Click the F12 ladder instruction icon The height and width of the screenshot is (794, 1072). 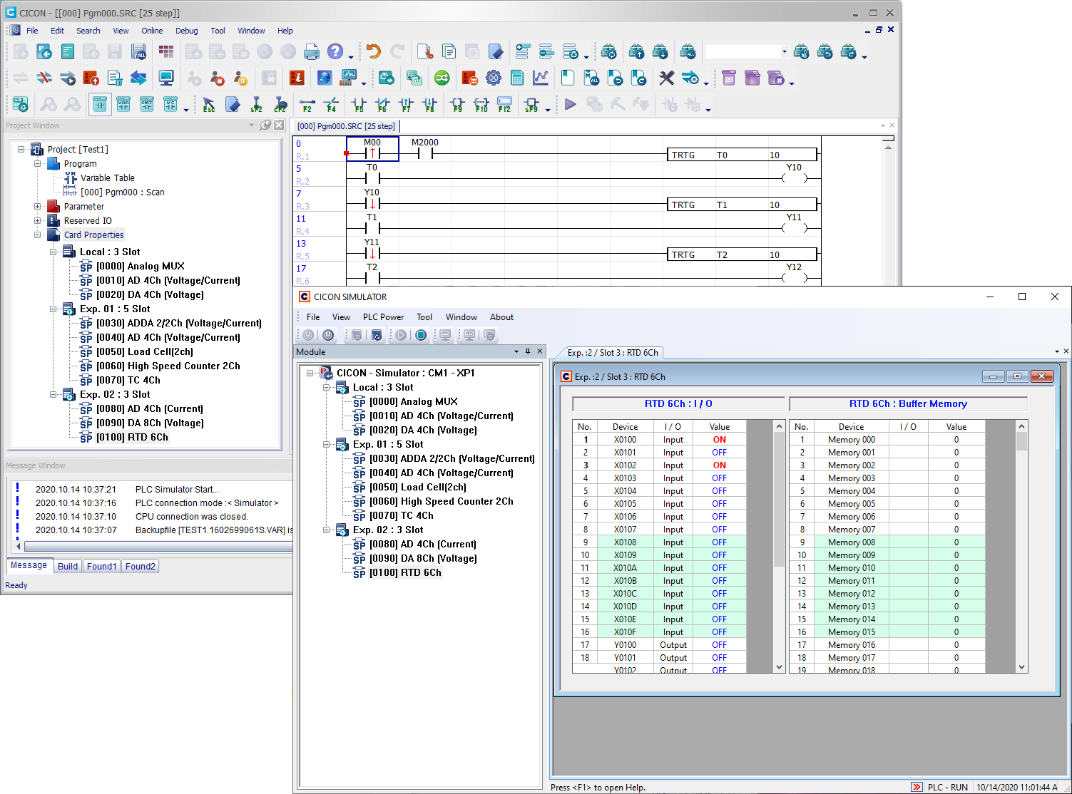504,105
